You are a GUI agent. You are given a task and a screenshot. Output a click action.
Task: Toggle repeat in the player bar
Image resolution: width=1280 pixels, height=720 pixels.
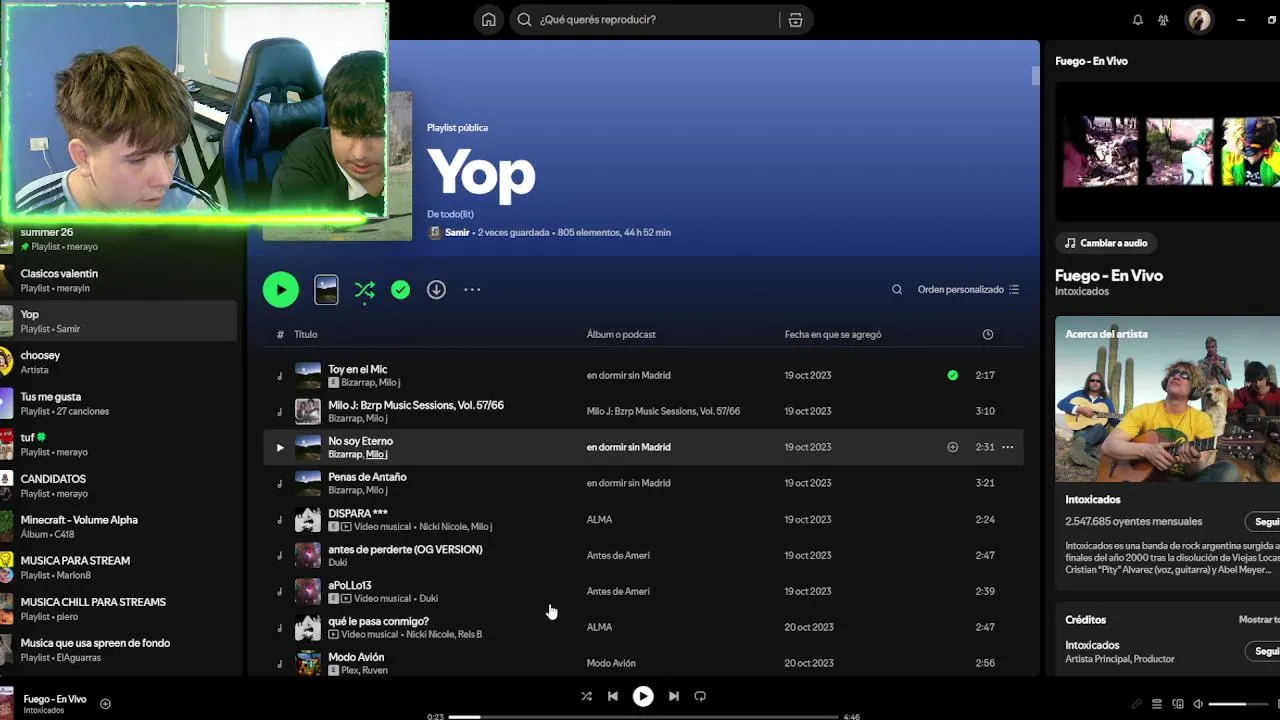pos(700,696)
